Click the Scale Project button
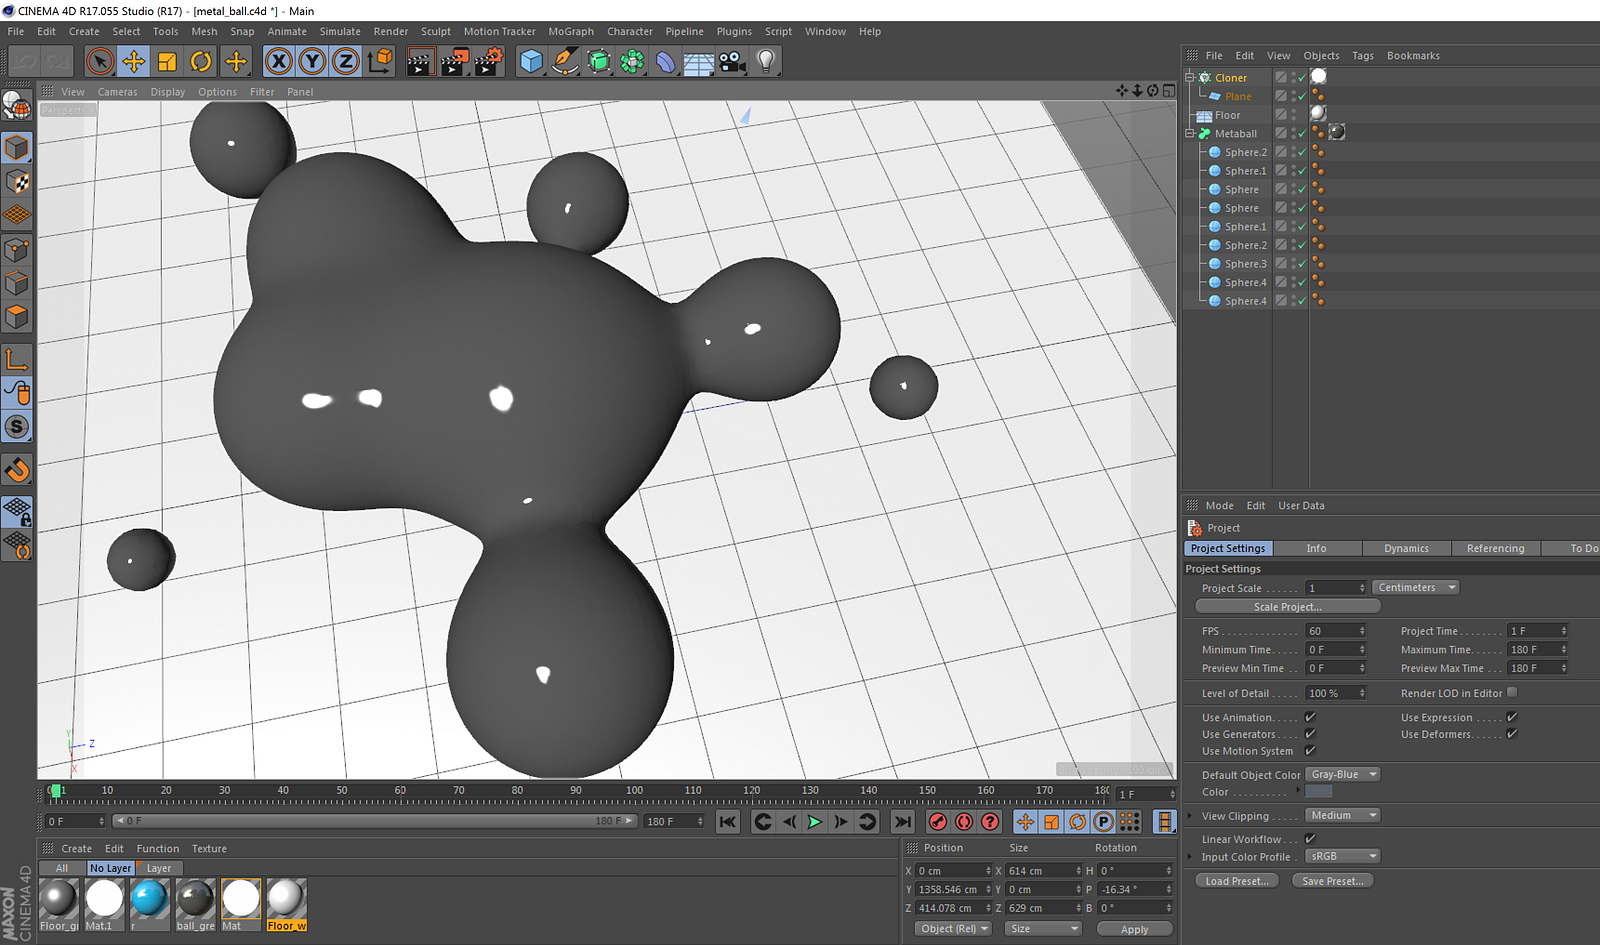Viewport: 1600px width, 945px height. click(1287, 607)
